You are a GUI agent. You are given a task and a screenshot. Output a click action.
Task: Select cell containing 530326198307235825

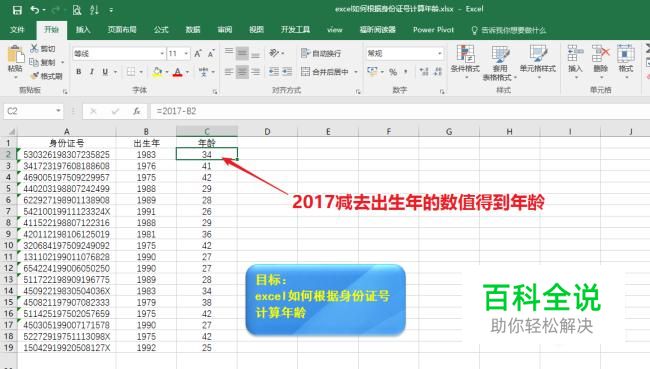point(66,155)
